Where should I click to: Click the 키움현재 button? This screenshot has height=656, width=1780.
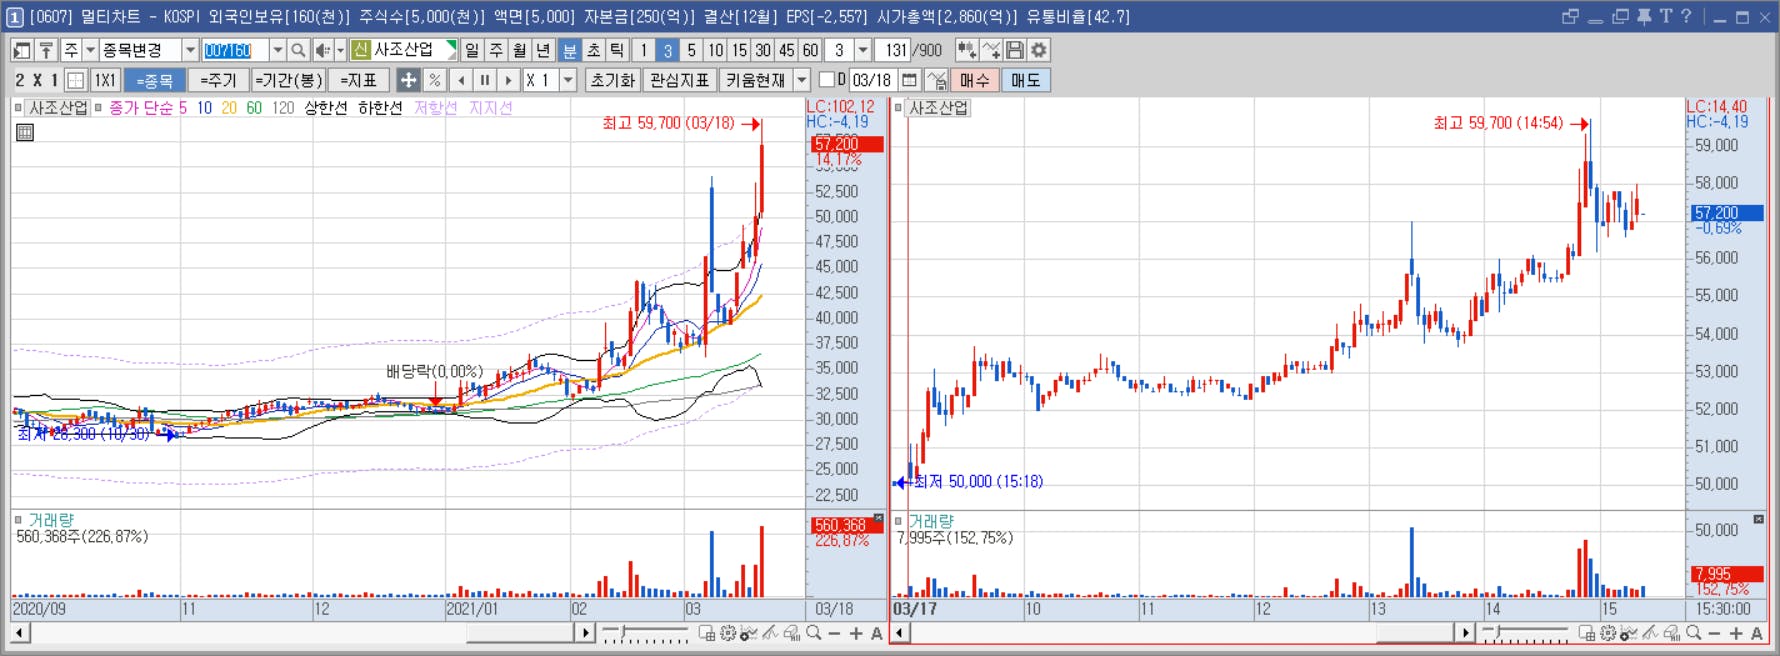pos(755,80)
